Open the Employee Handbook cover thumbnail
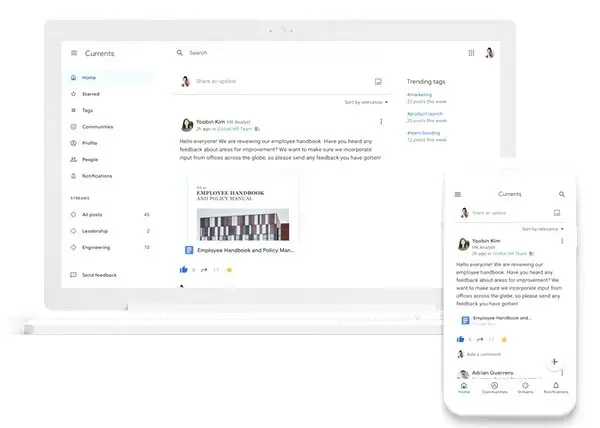 (x=241, y=207)
